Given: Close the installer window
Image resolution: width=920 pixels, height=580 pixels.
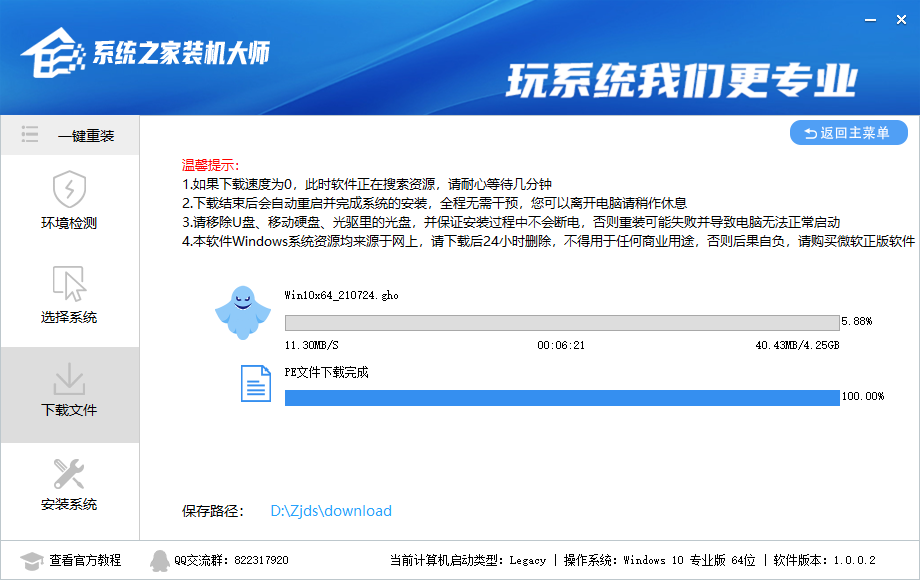Looking at the screenshot, I should pos(901,20).
